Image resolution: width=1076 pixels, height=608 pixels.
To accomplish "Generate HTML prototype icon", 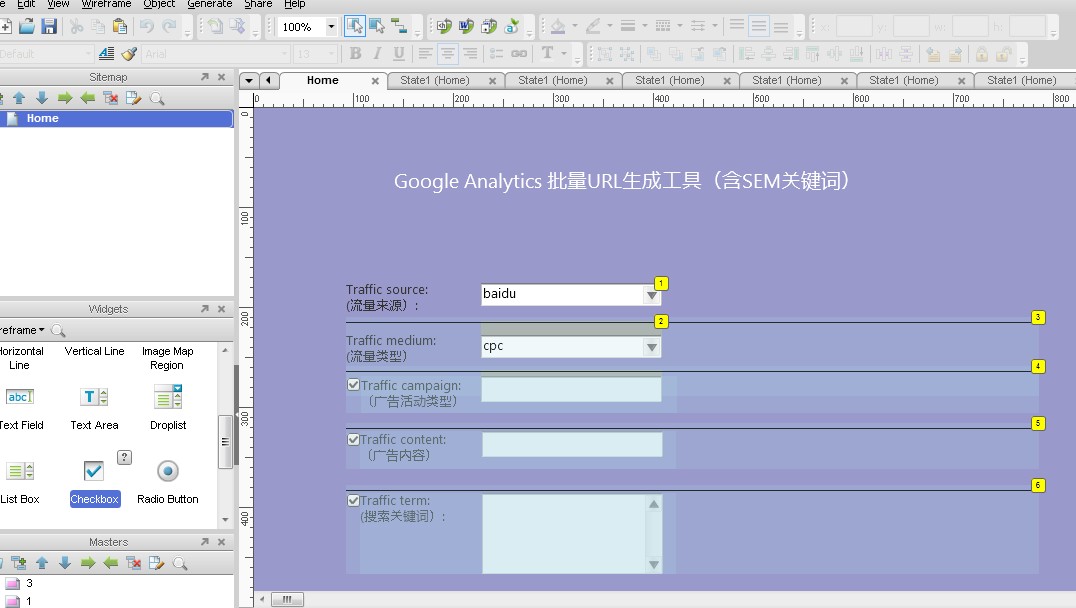I will pyautogui.click(x=444, y=27).
